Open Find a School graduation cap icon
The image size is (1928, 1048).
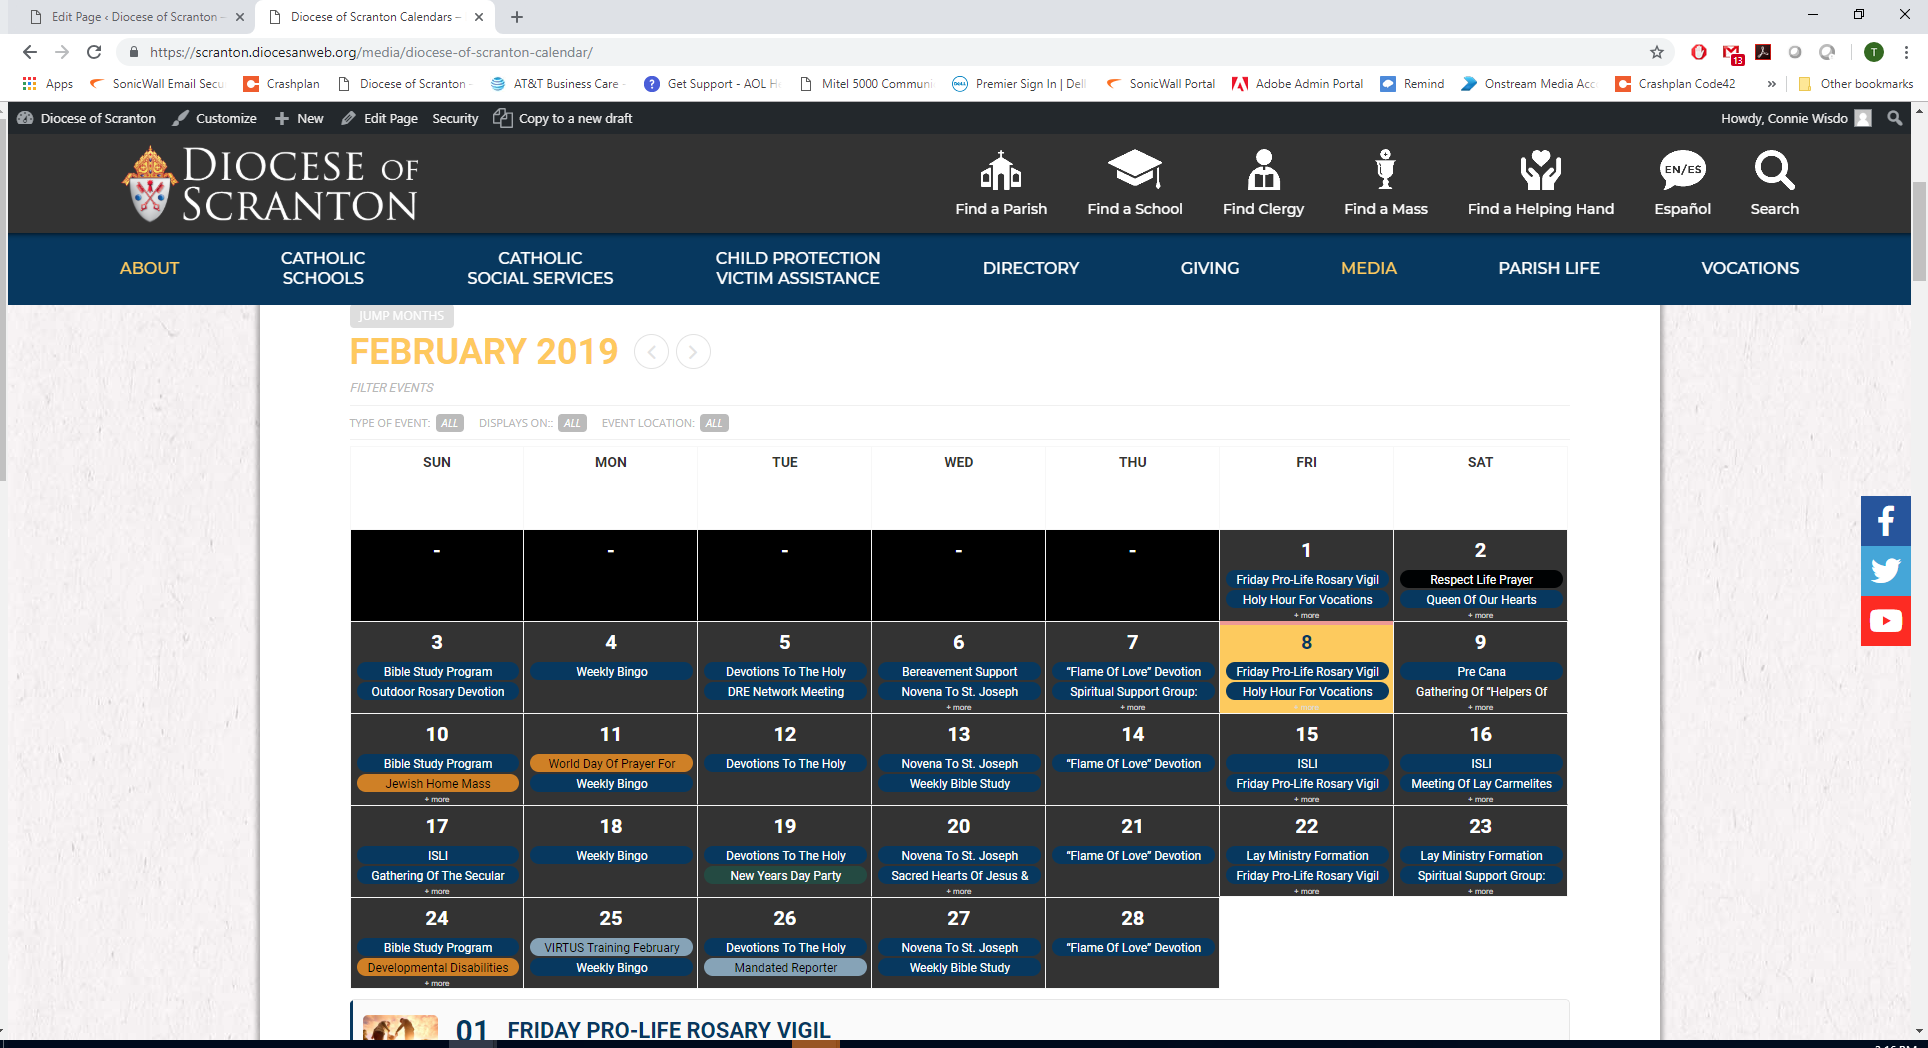[1134, 171]
